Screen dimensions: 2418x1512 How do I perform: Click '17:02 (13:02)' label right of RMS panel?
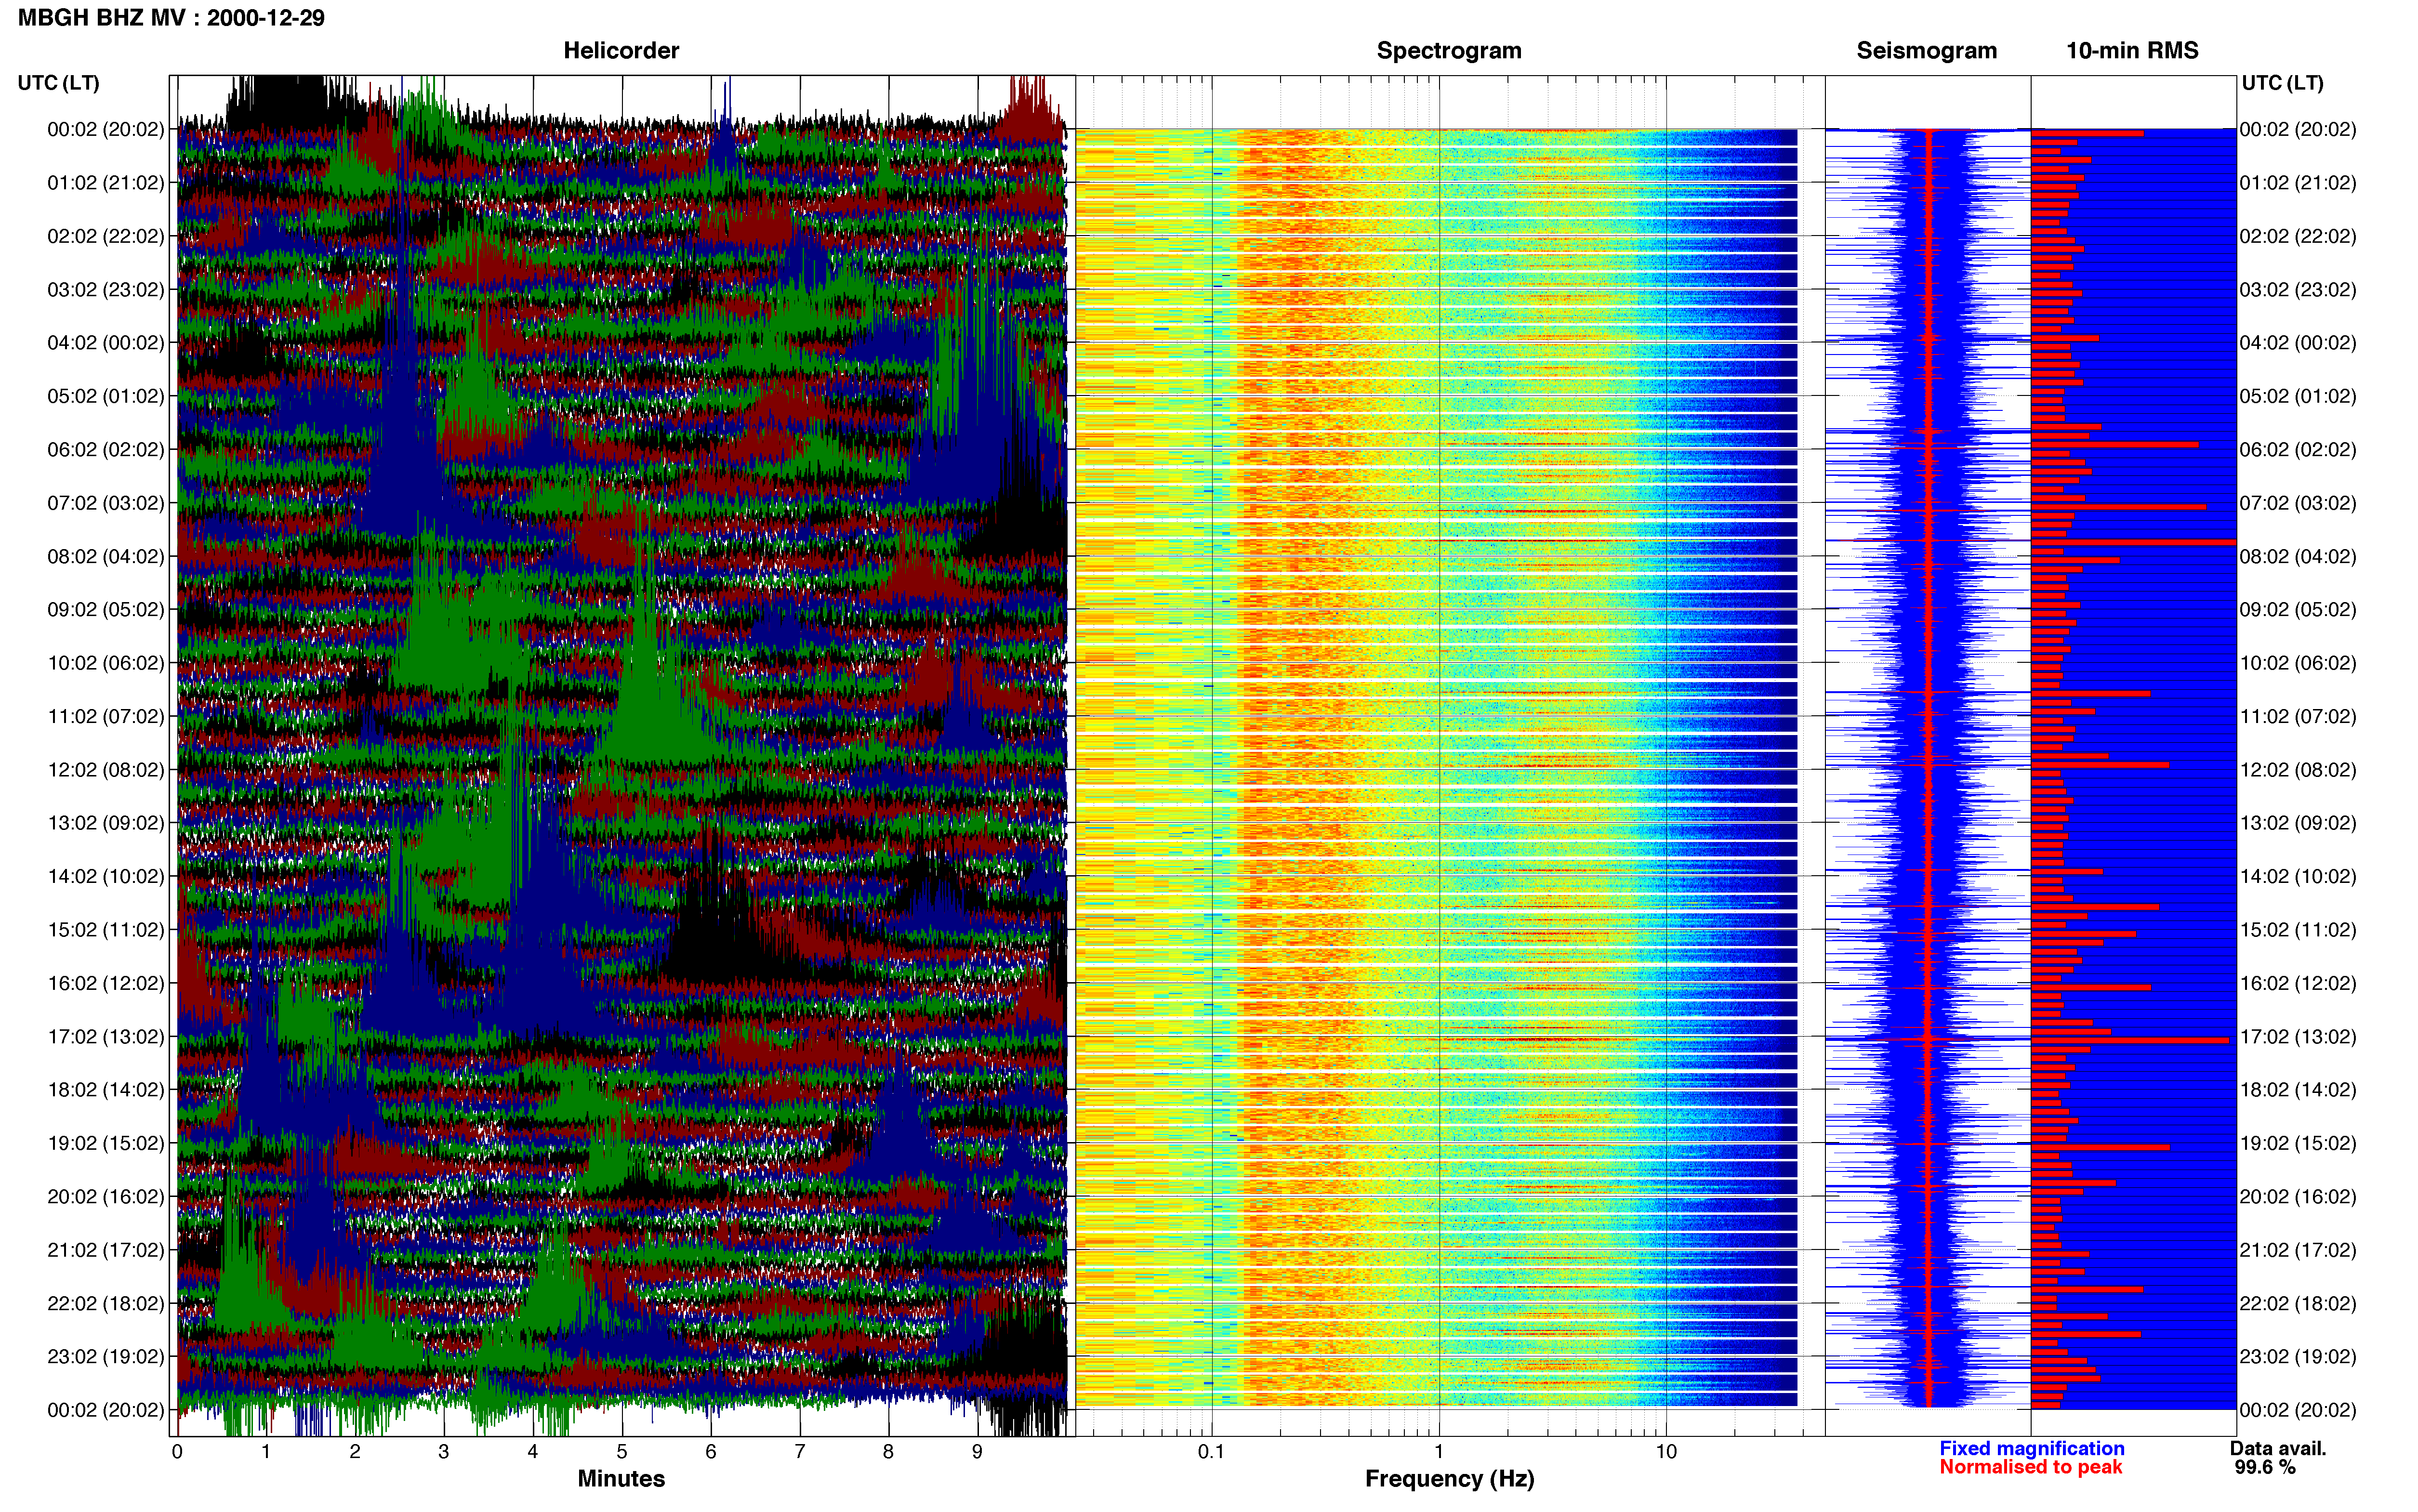[x=2298, y=1037]
